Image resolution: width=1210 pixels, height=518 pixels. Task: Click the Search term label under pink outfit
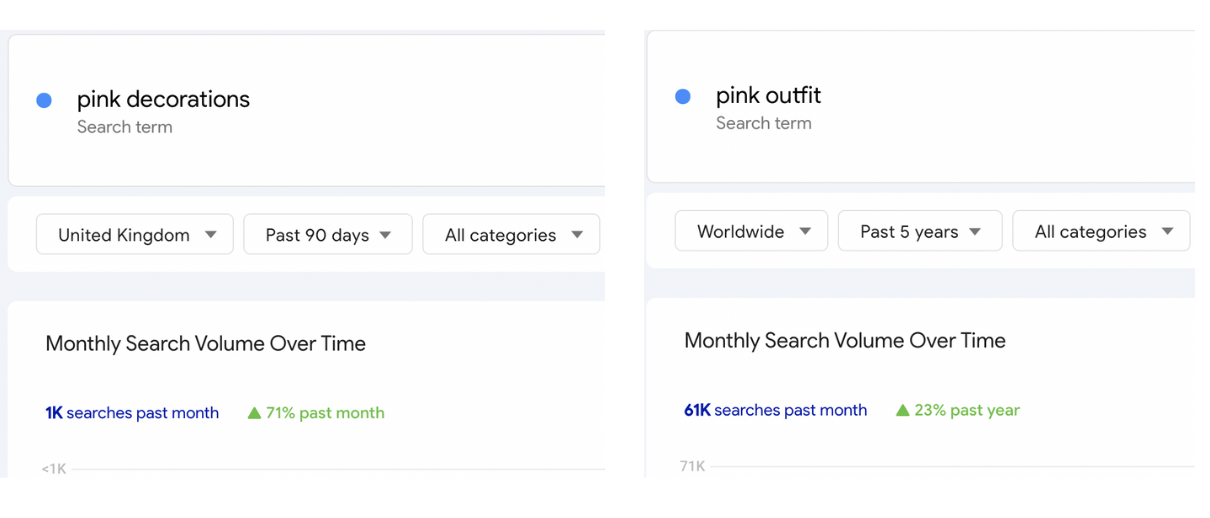point(764,123)
